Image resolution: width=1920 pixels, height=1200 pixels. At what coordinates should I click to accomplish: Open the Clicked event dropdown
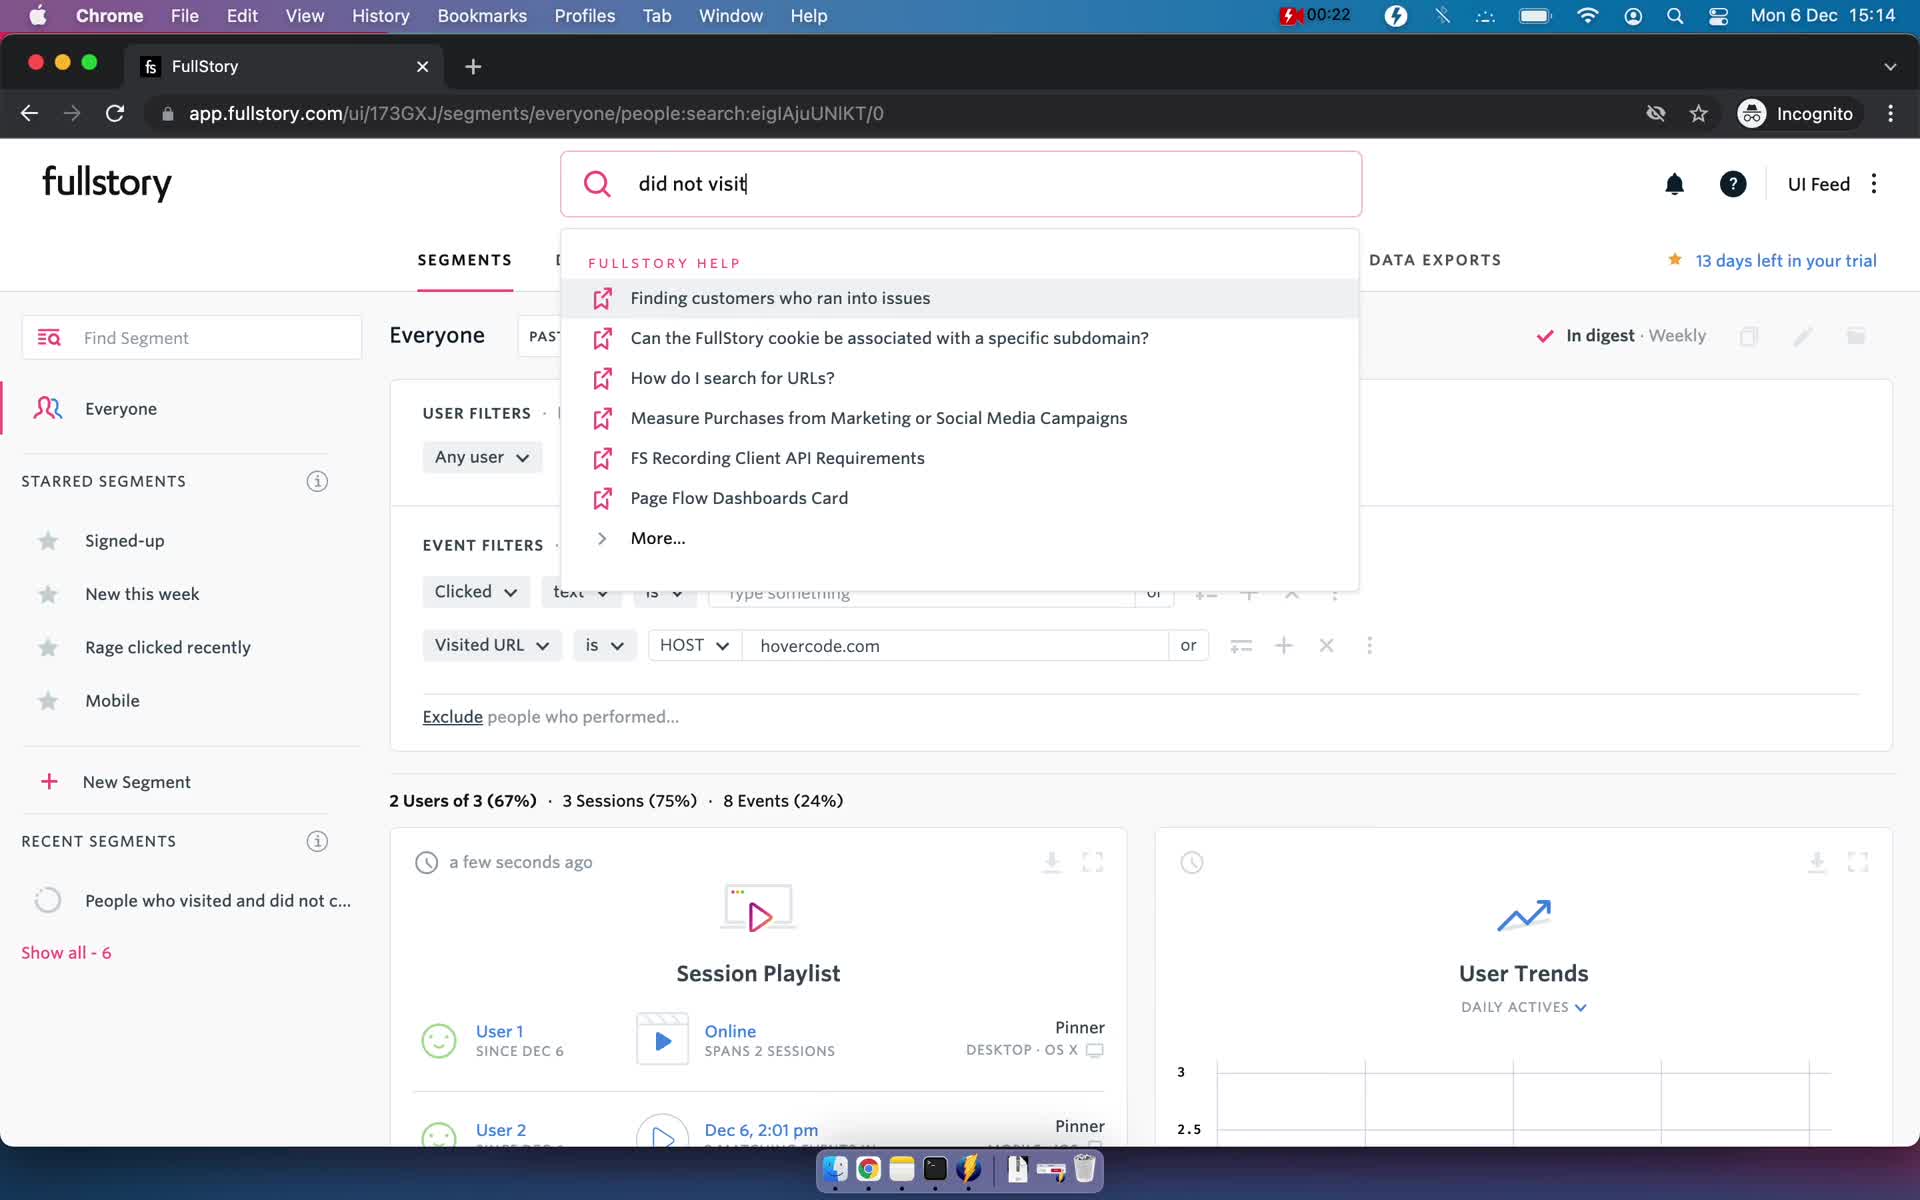tap(476, 592)
